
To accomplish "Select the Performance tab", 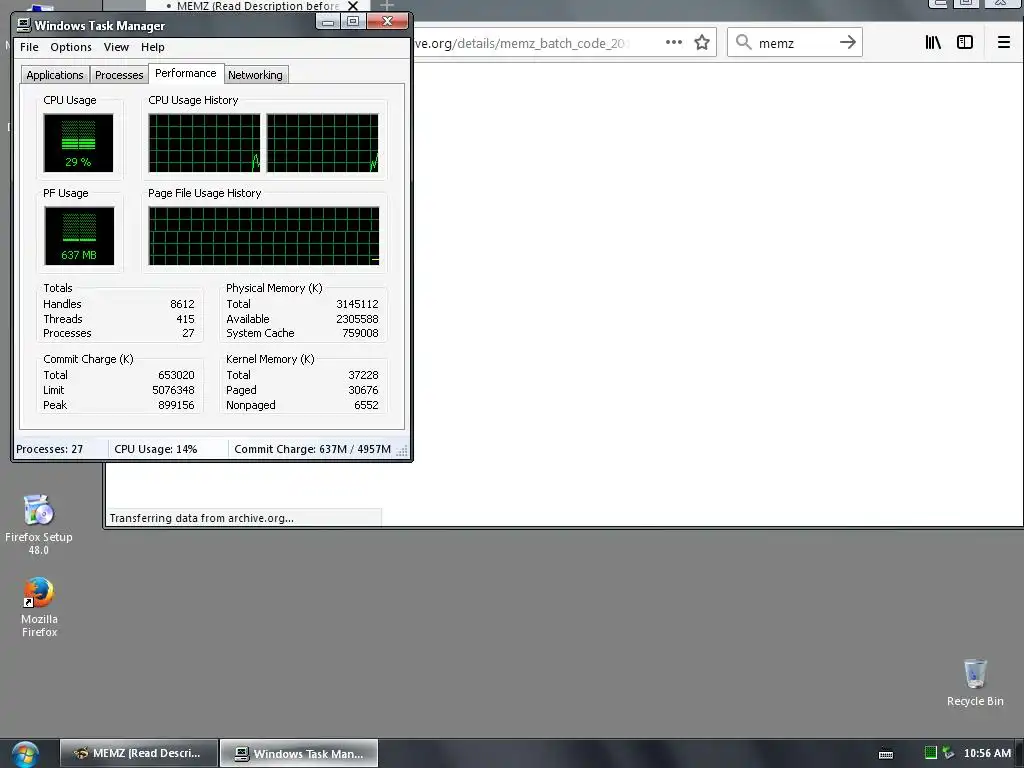I will [x=185, y=73].
